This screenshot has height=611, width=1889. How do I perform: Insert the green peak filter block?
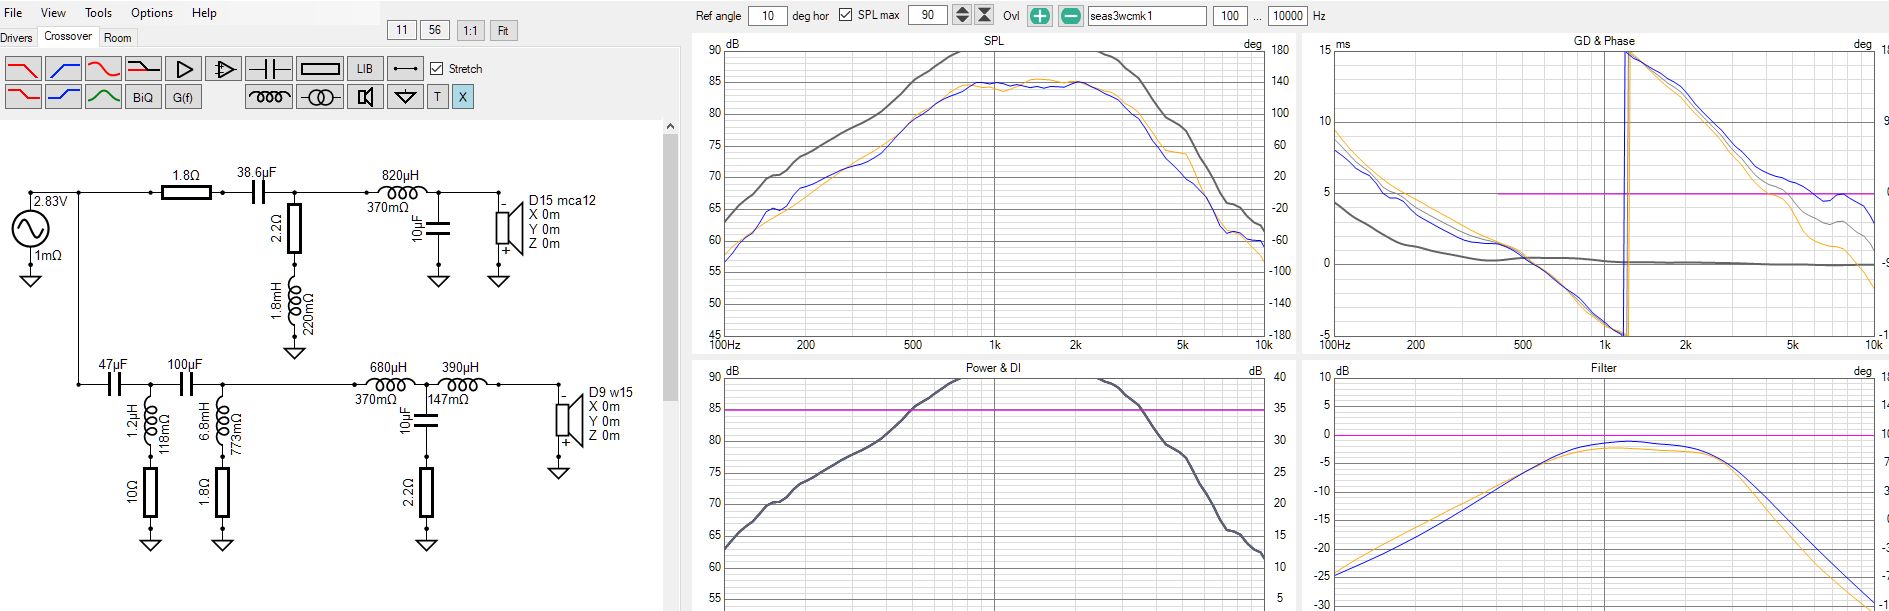pos(103,97)
